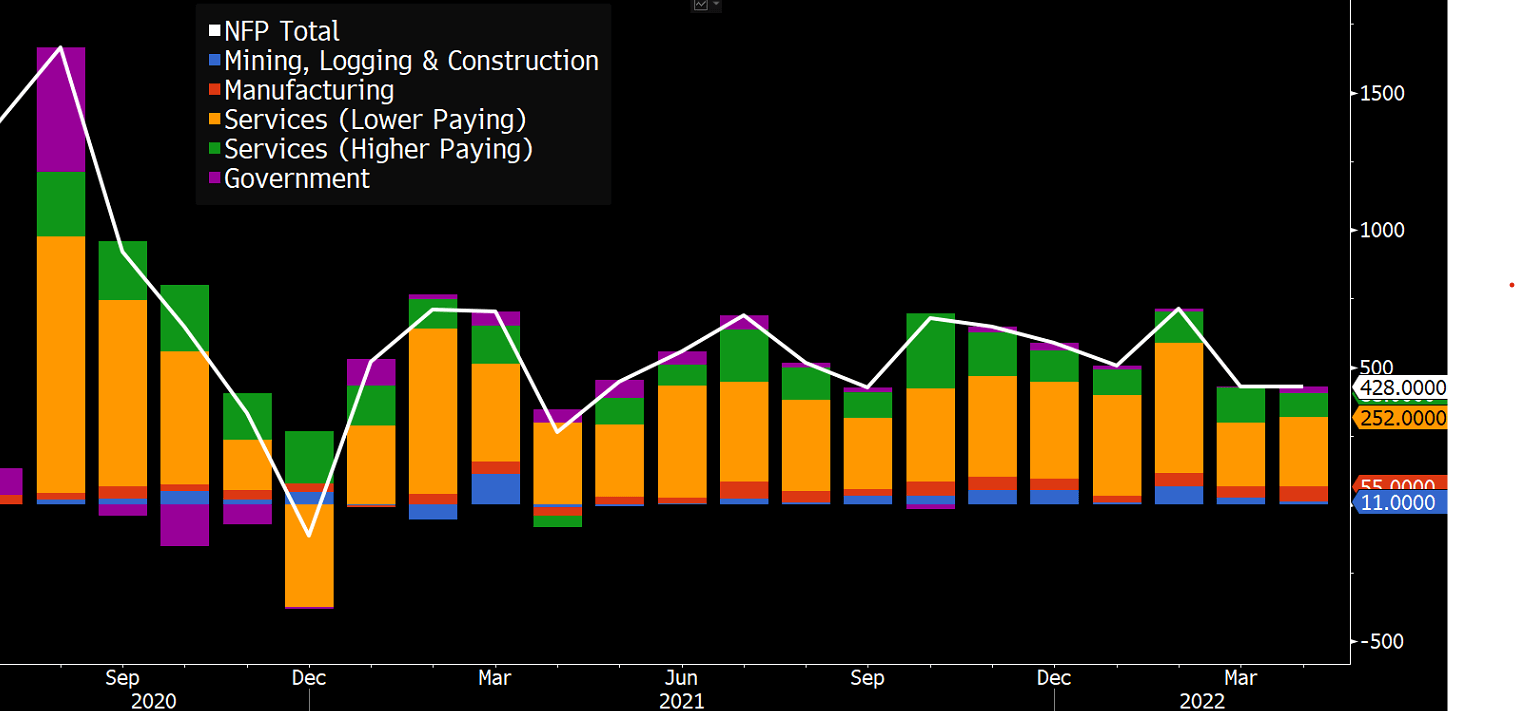This screenshot has height=711, width=1515.
Task: Select Mining, Logging & Construction legend entry
Action: (411, 61)
